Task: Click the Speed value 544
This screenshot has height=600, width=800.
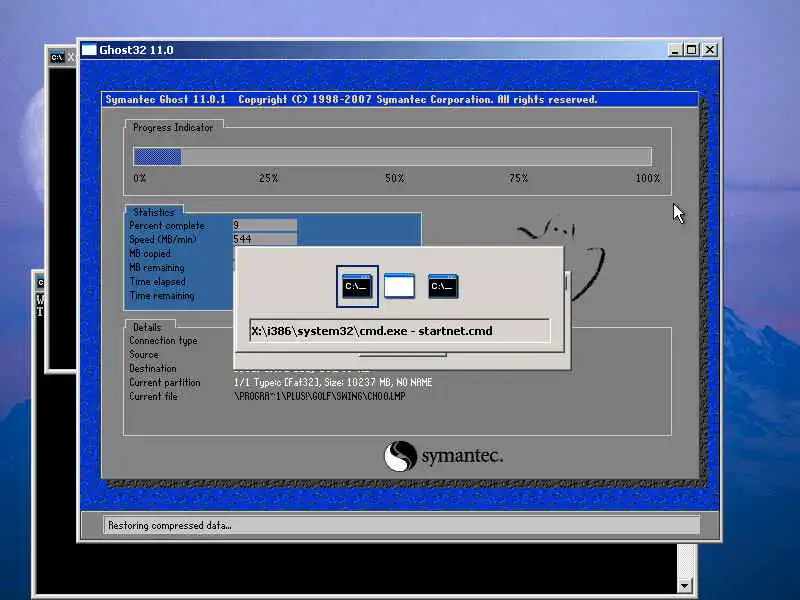Action: (x=265, y=239)
